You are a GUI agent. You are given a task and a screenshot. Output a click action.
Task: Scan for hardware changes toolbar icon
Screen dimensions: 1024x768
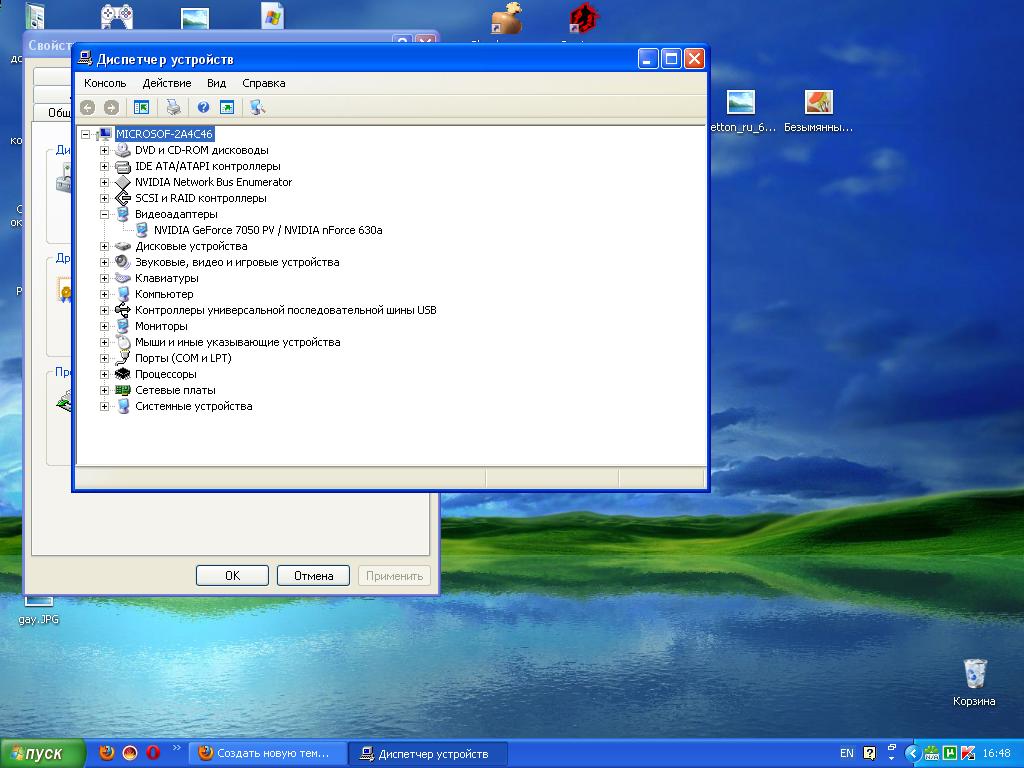[257, 107]
